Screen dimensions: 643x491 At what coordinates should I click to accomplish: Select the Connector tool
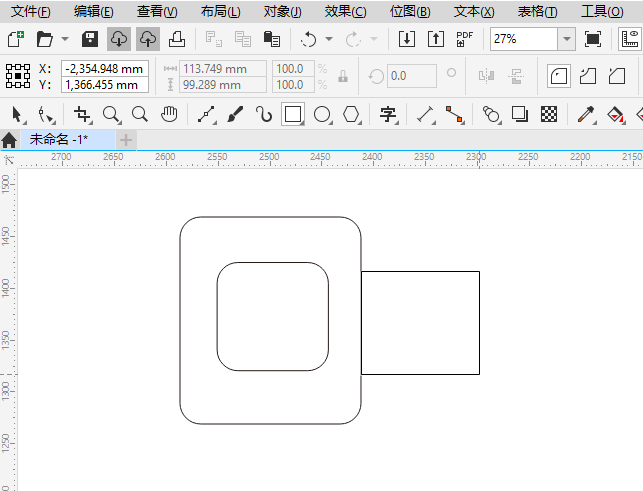(x=454, y=114)
